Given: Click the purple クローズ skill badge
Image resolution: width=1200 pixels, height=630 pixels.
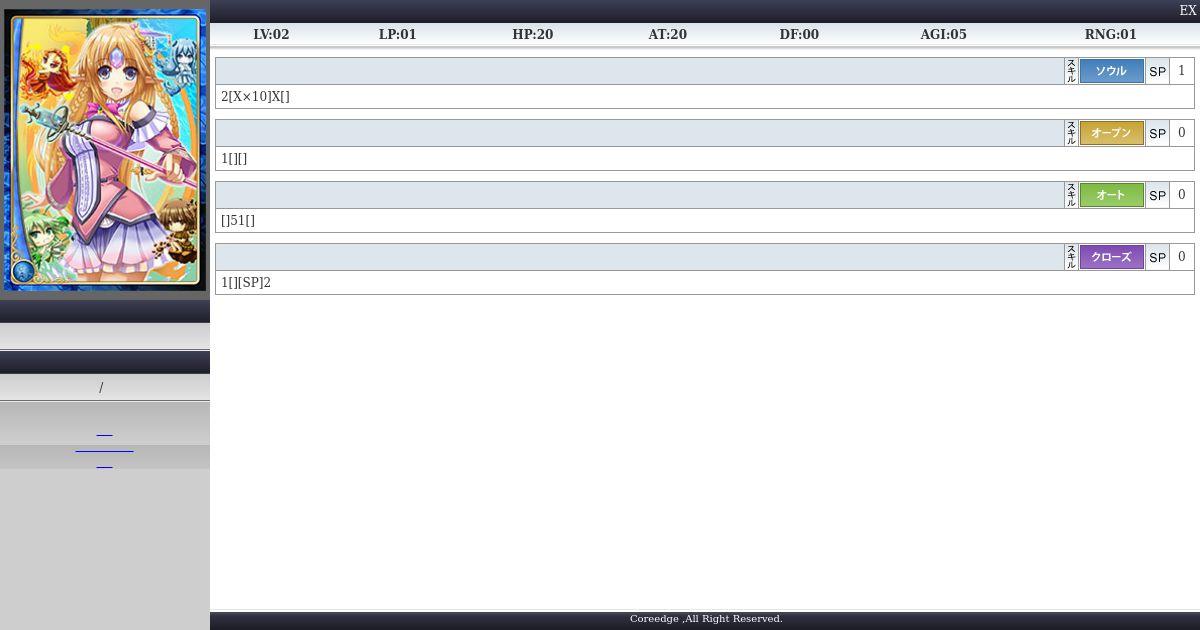Looking at the screenshot, I should point(1111,257).
